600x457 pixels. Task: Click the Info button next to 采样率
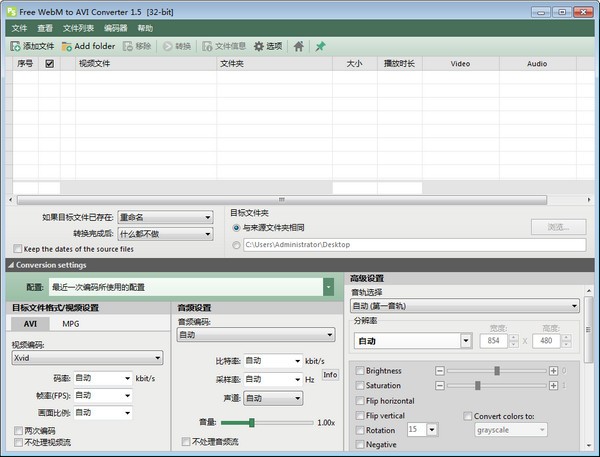pyautogui.click(x=330, y=375)
